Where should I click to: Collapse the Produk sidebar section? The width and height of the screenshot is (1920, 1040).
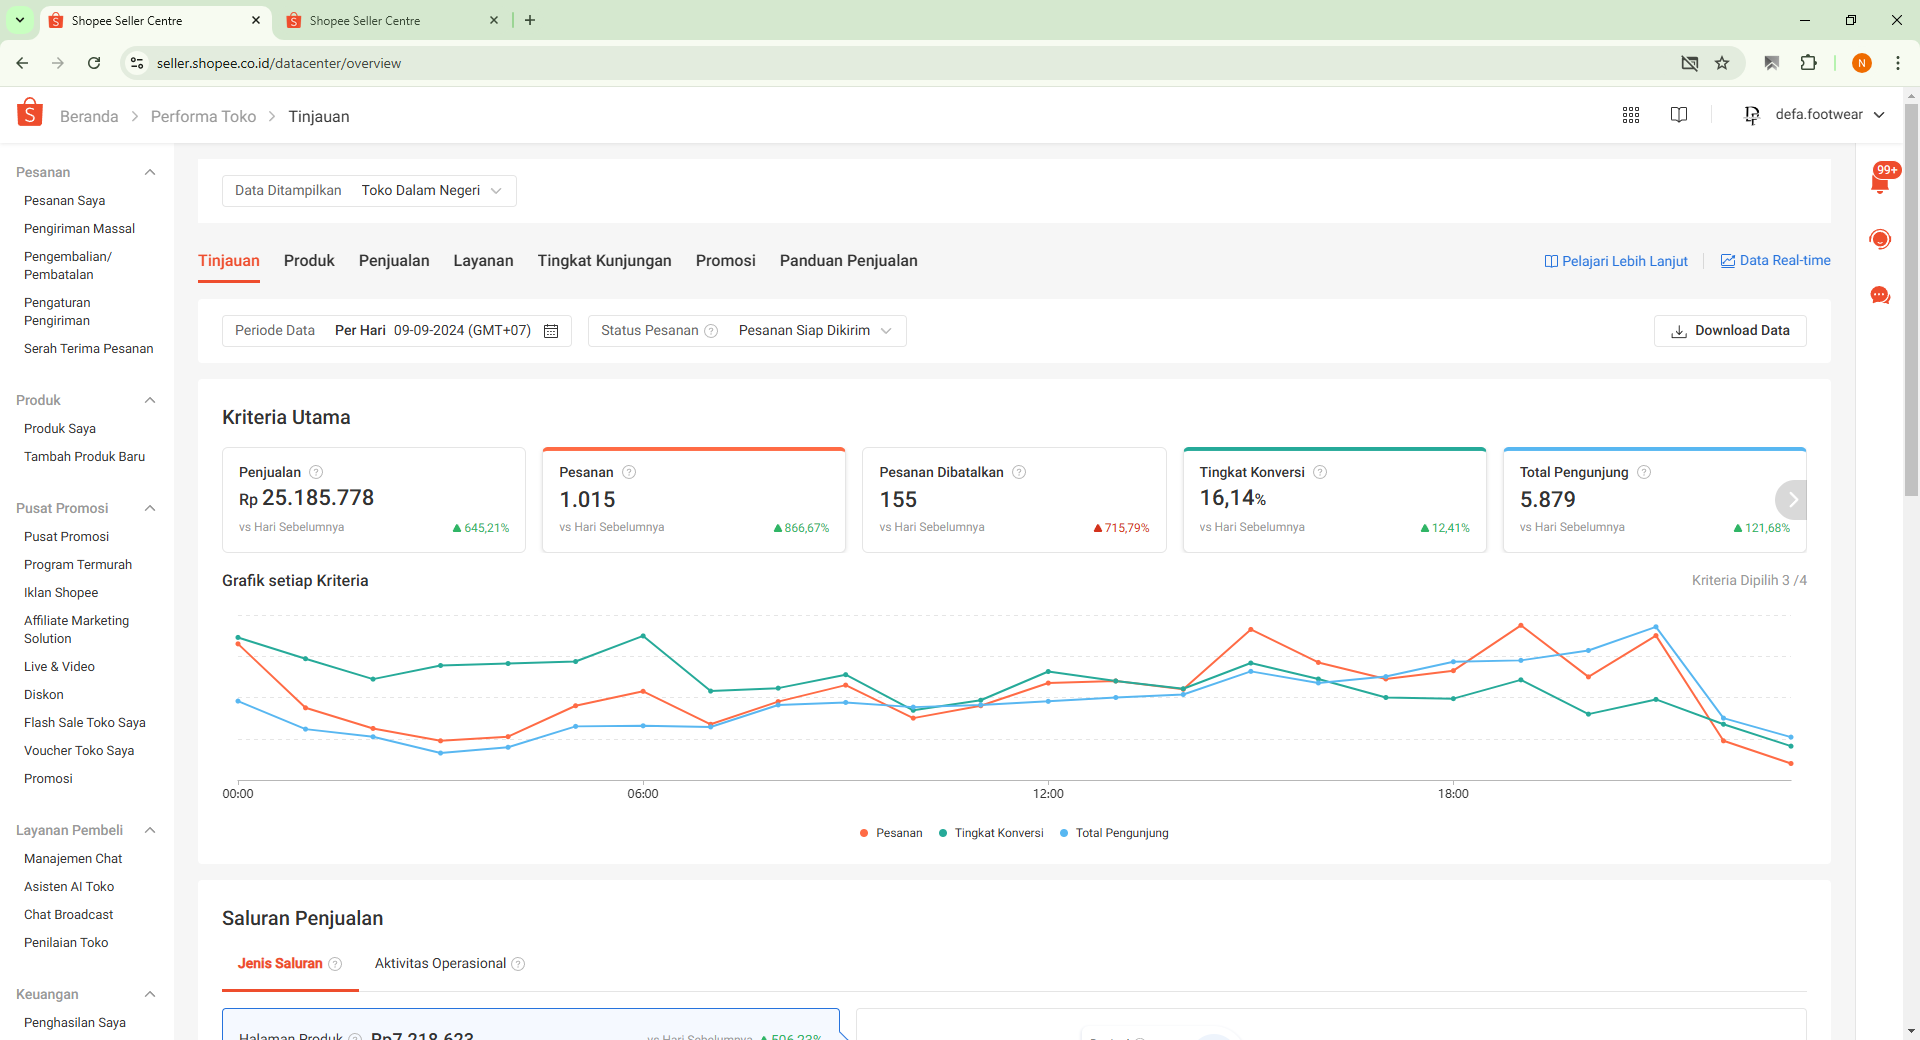click(150, 400)
